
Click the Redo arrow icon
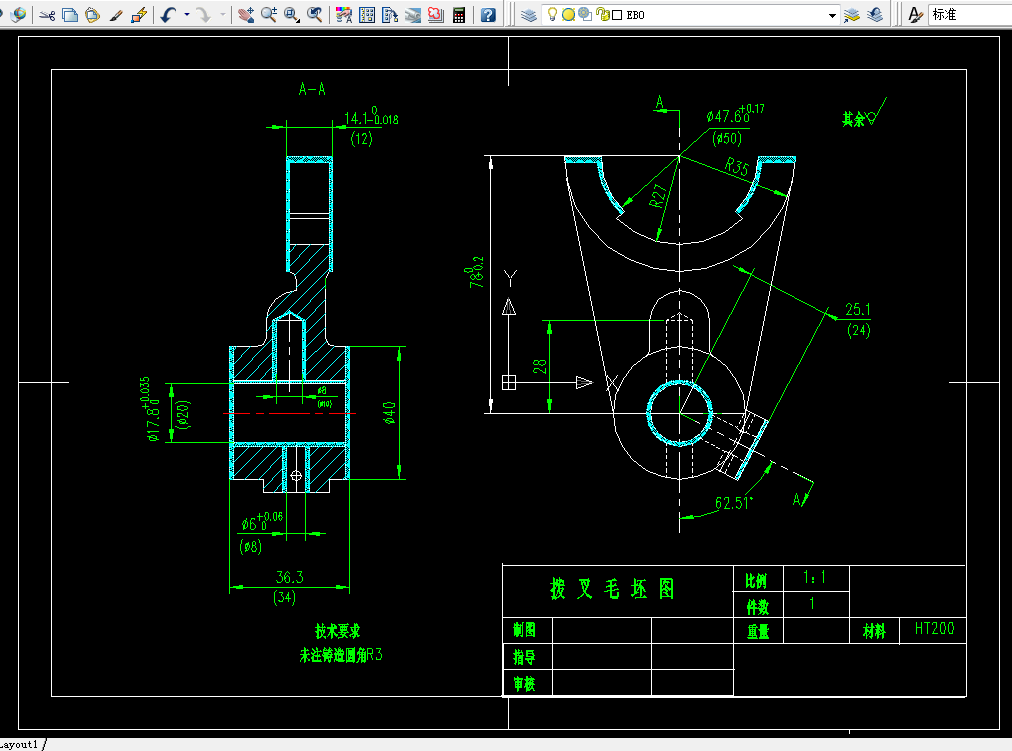pos(204,15)
